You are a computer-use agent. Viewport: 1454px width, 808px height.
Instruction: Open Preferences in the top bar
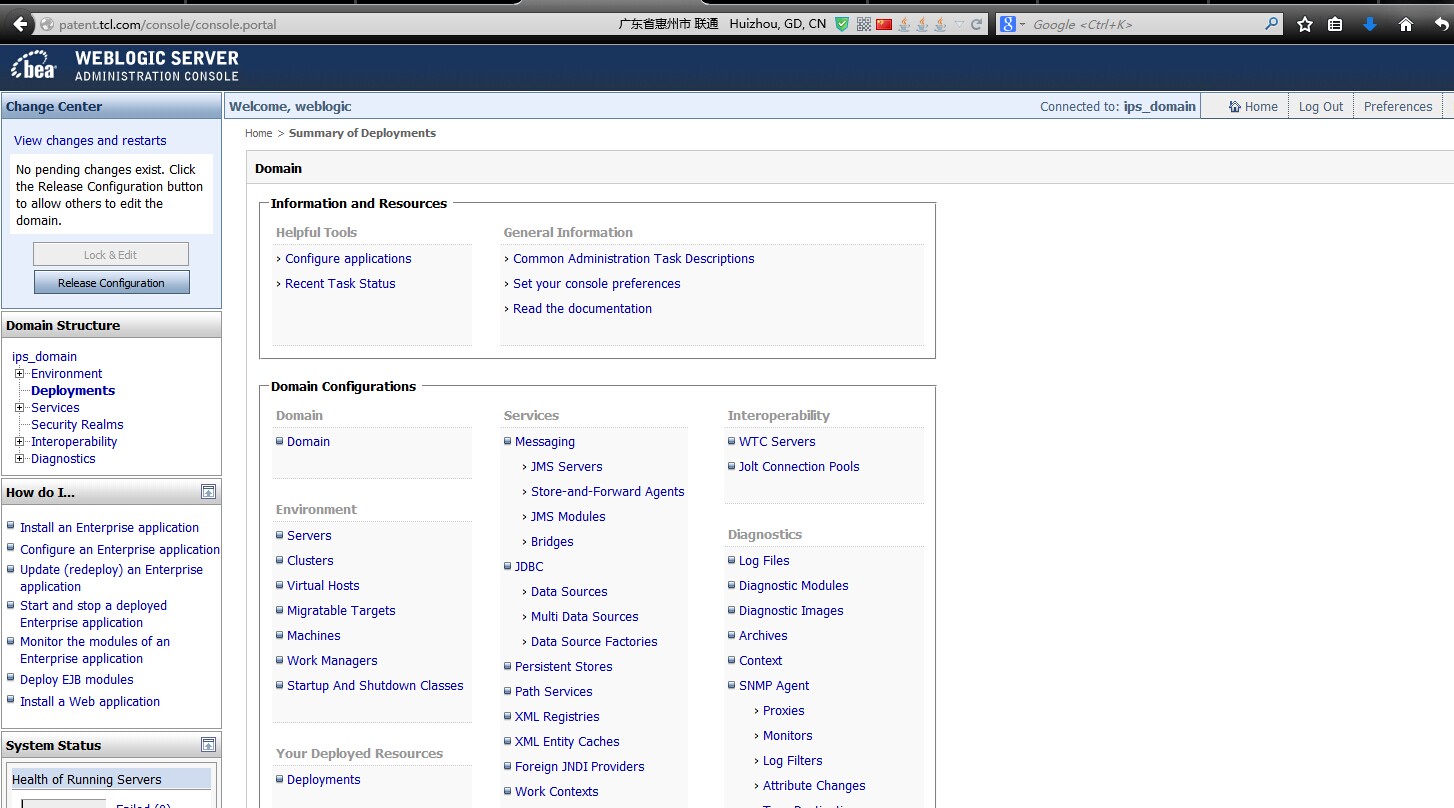(1398, 107)
